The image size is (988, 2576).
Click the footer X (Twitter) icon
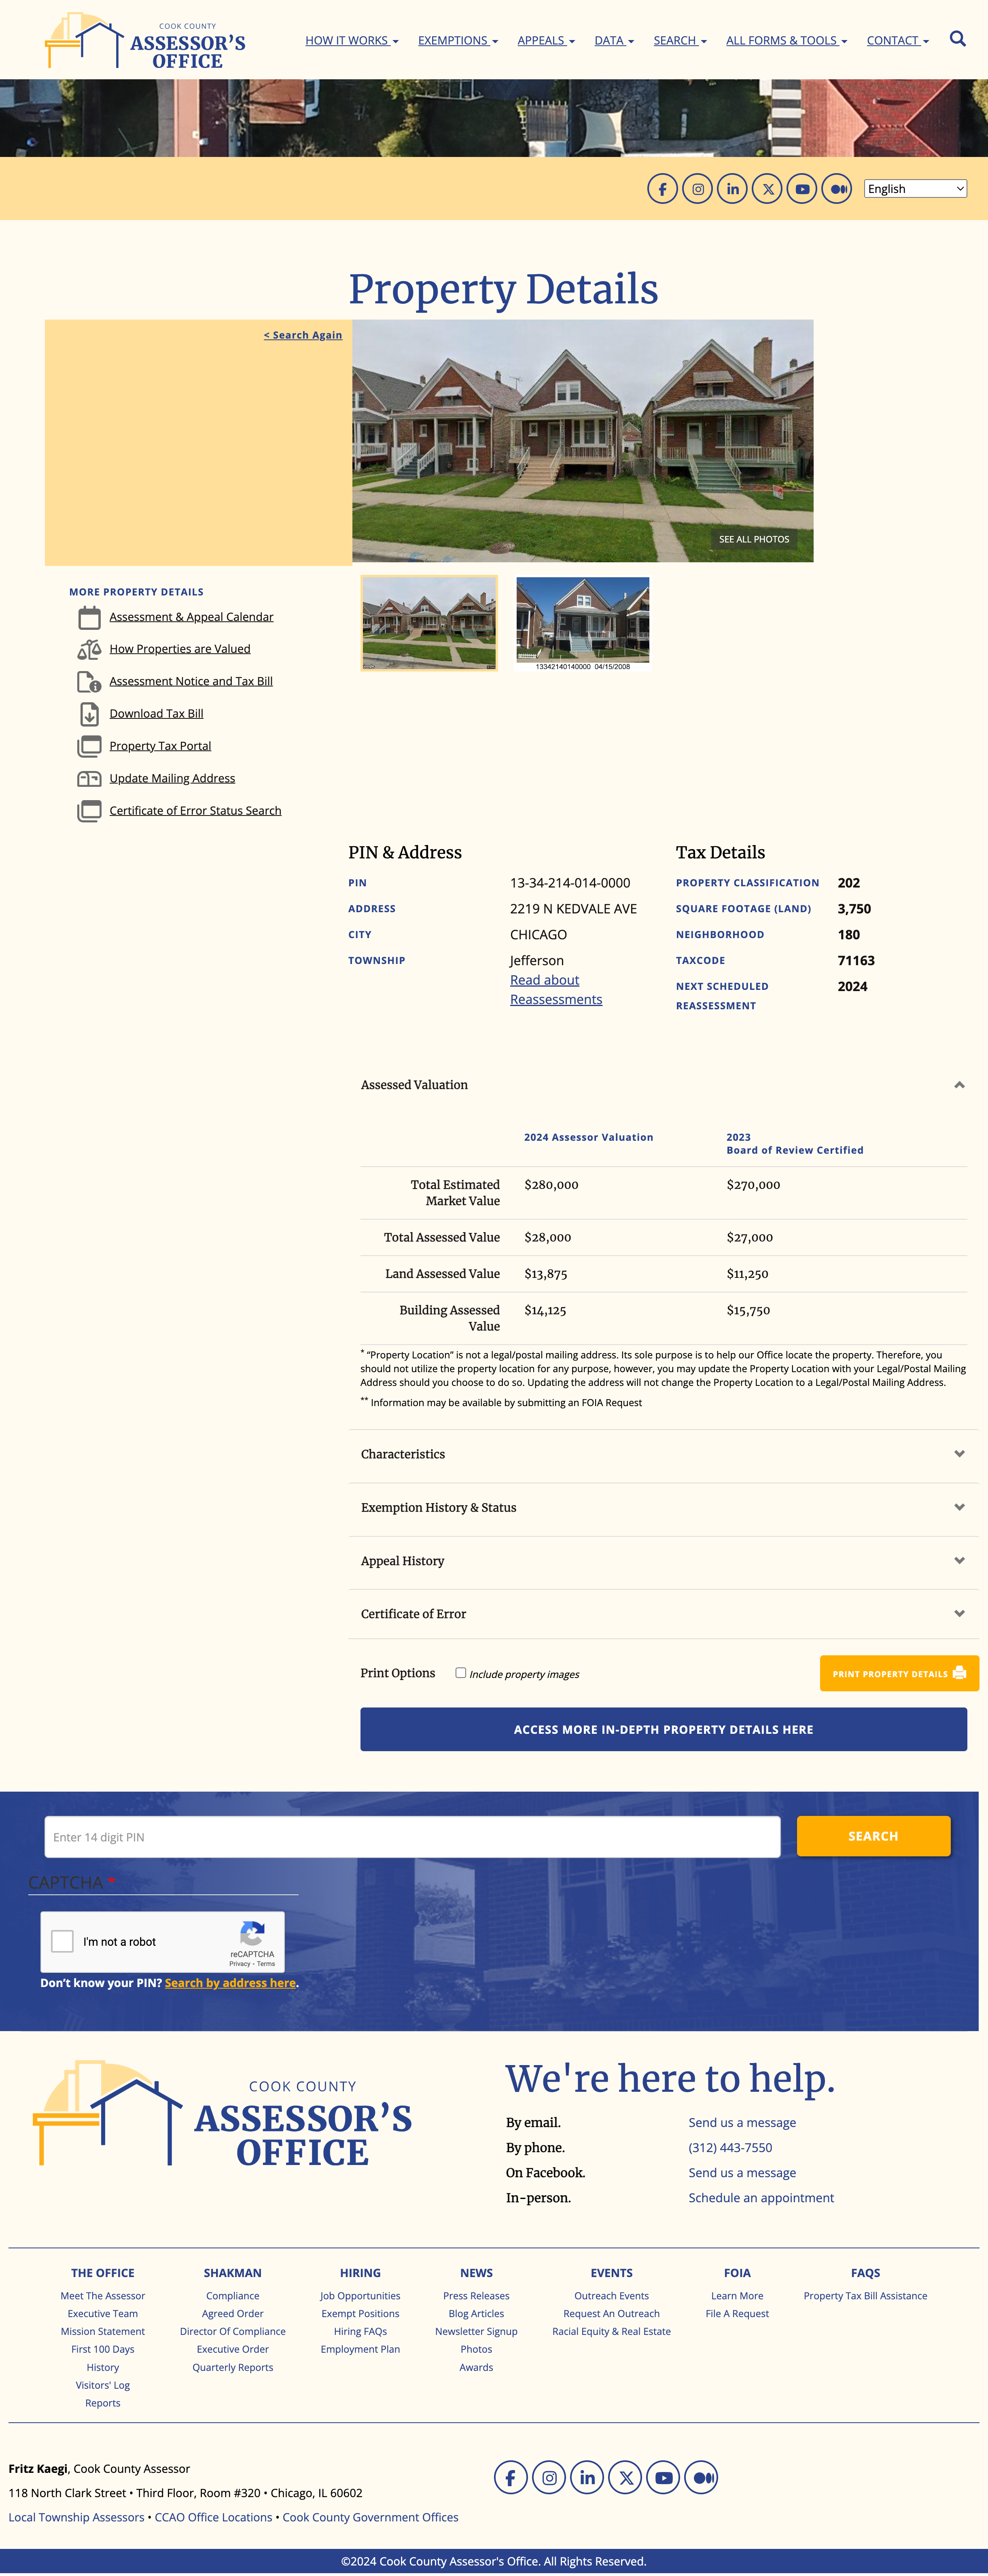(x=625, y=2477)
